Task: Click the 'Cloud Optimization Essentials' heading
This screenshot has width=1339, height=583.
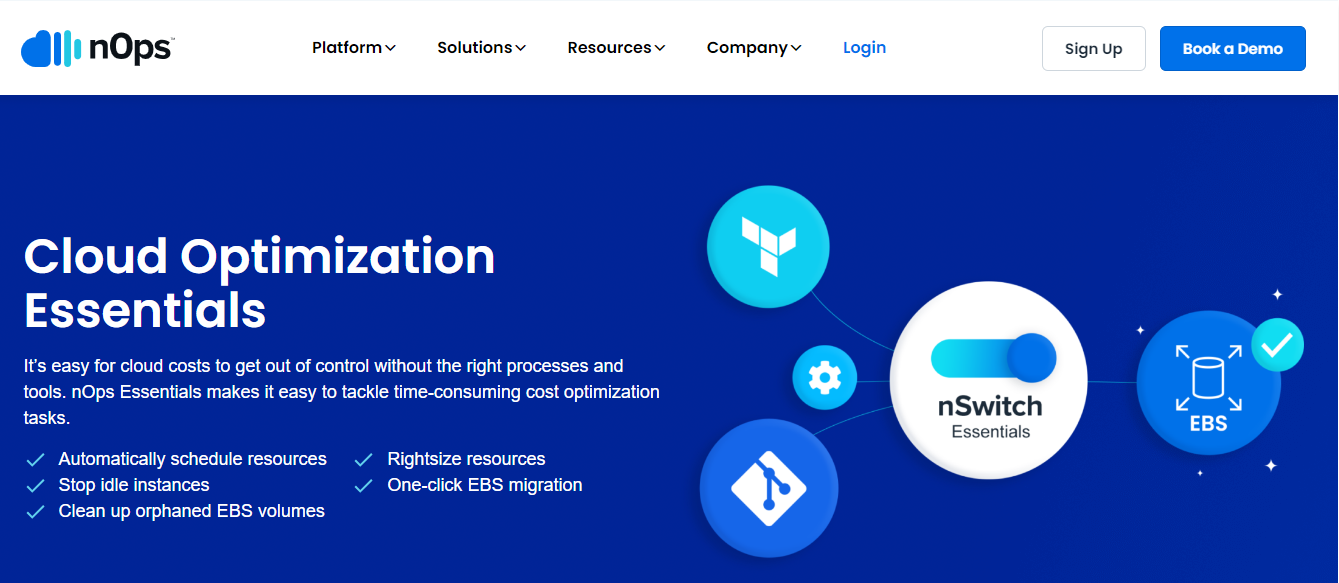Action: (259, 285)
